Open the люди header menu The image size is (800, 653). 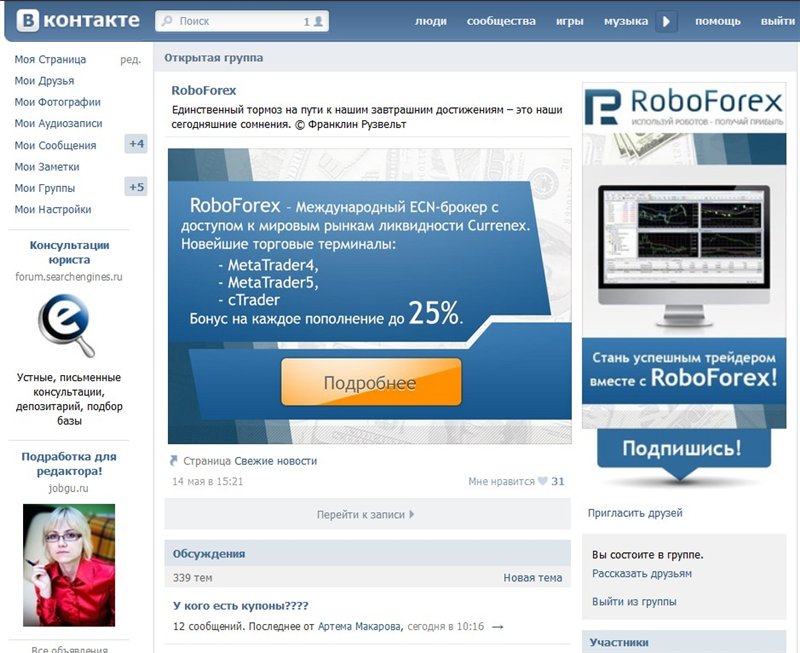tap(431, 21)
